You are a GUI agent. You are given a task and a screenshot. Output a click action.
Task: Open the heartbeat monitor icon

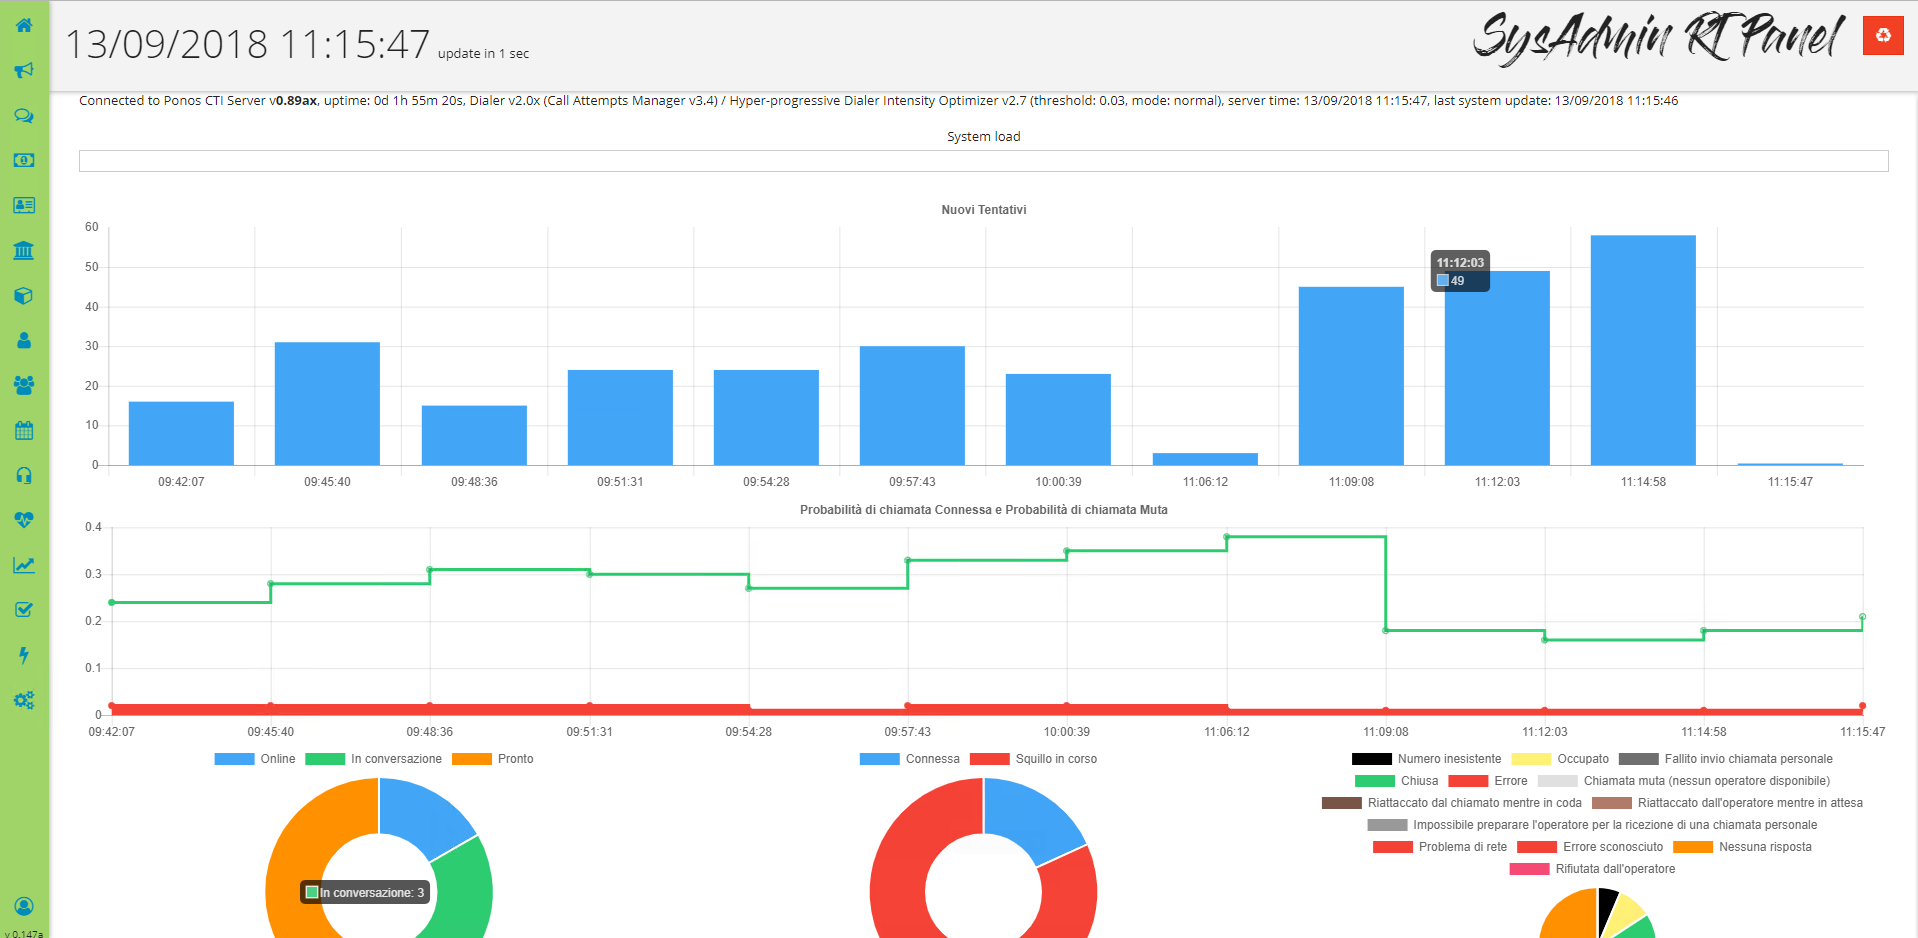click(x=24, y=520)
